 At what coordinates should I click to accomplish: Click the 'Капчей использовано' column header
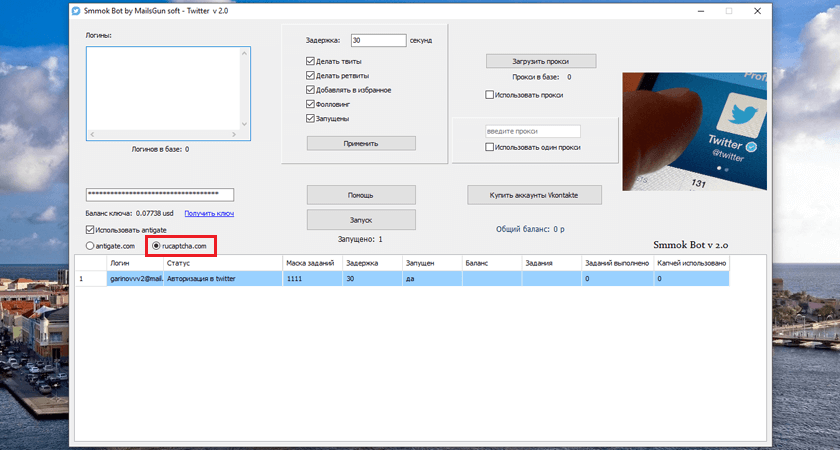click(691, 264)
